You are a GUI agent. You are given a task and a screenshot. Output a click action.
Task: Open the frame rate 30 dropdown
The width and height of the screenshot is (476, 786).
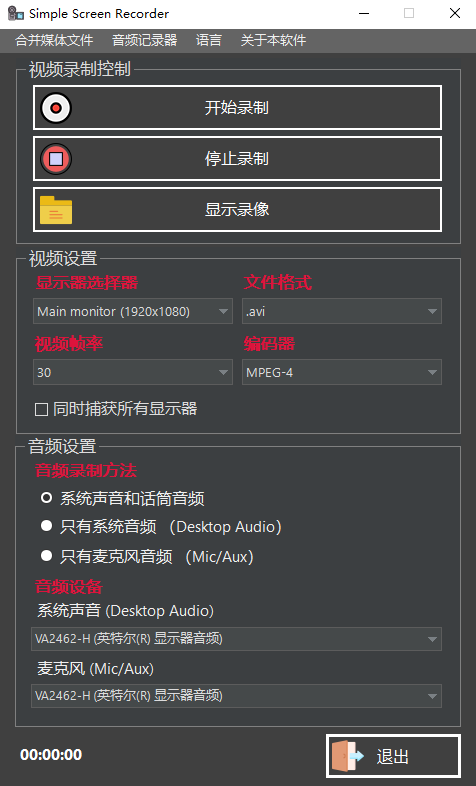click(x=133, y=372)
